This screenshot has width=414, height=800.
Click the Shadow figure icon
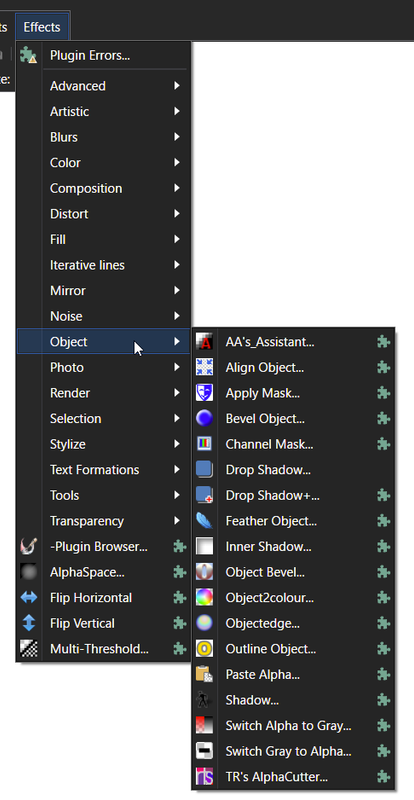point(204,700)
